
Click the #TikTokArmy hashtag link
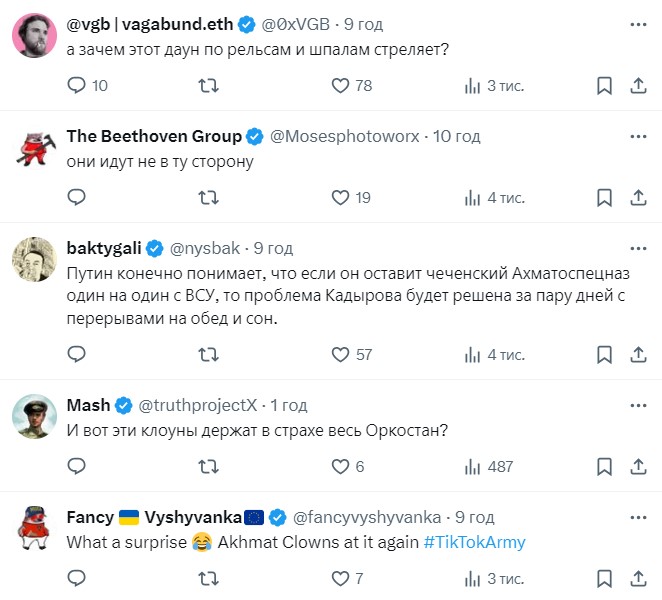click(x=474, y=542)
